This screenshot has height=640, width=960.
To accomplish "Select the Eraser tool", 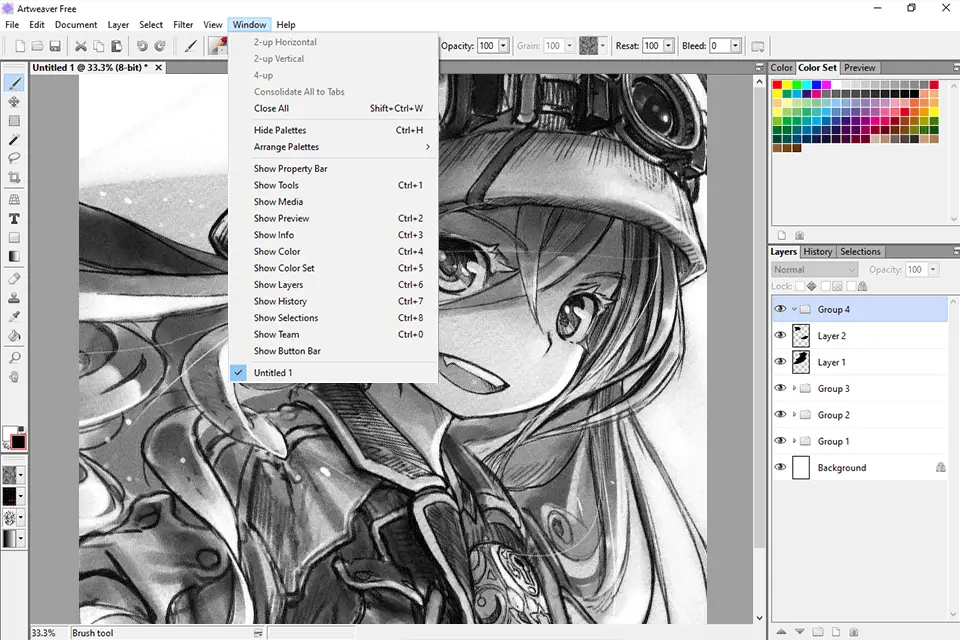I will tap(14, 279).
